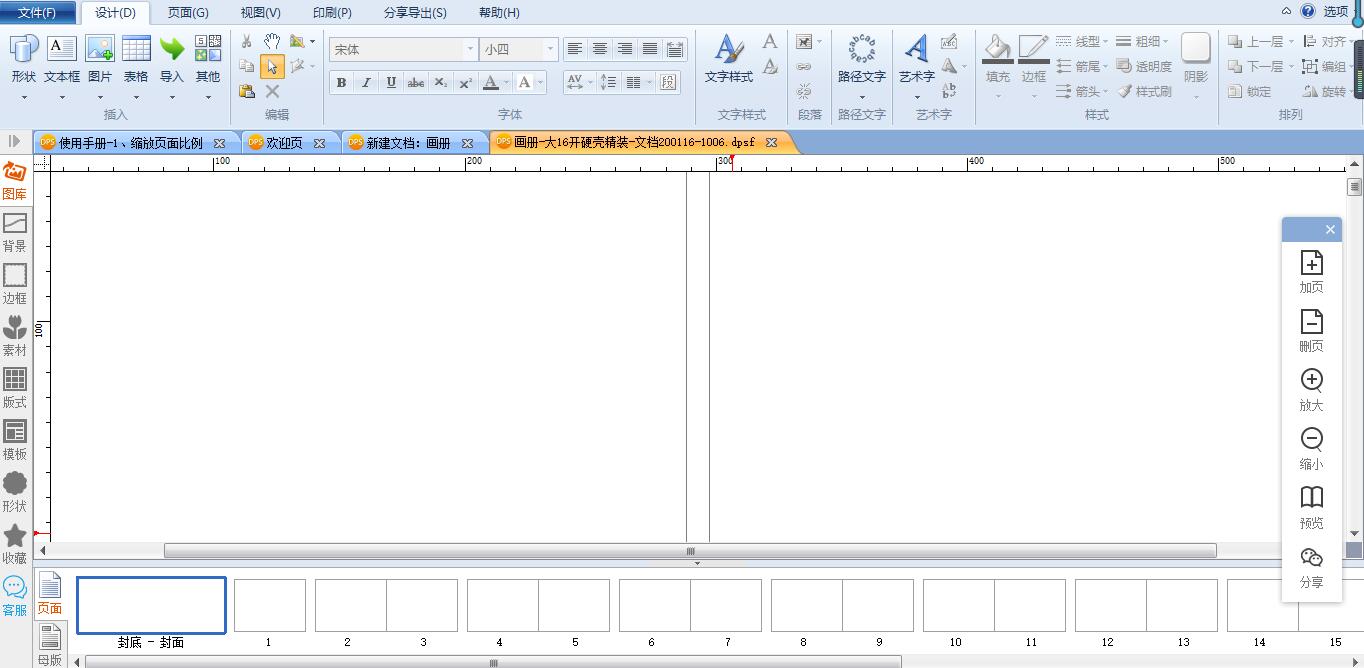Zoom in with 放大 button
Screen dimensions: 1364x668
coord(1311,381)
